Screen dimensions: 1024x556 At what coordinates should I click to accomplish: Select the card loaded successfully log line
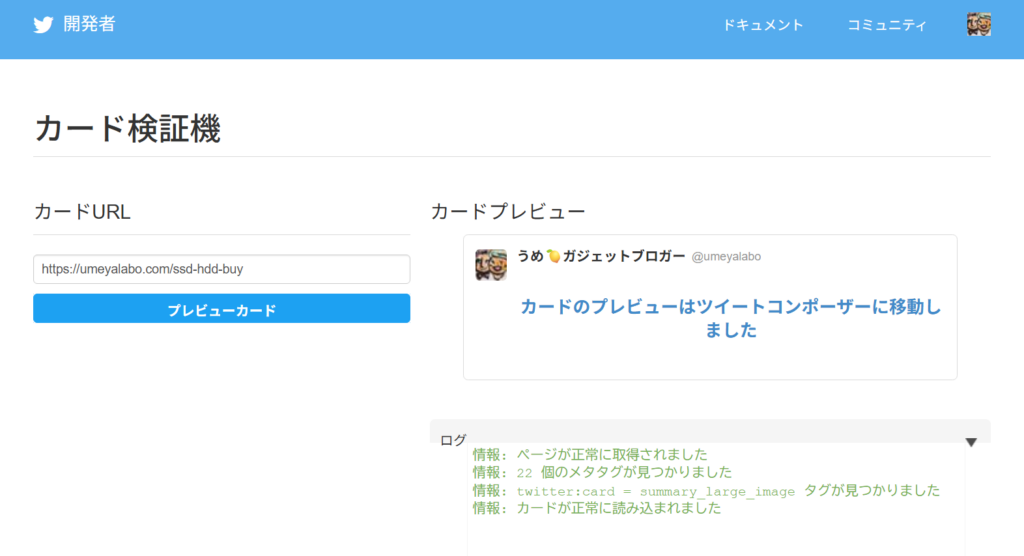597,508
